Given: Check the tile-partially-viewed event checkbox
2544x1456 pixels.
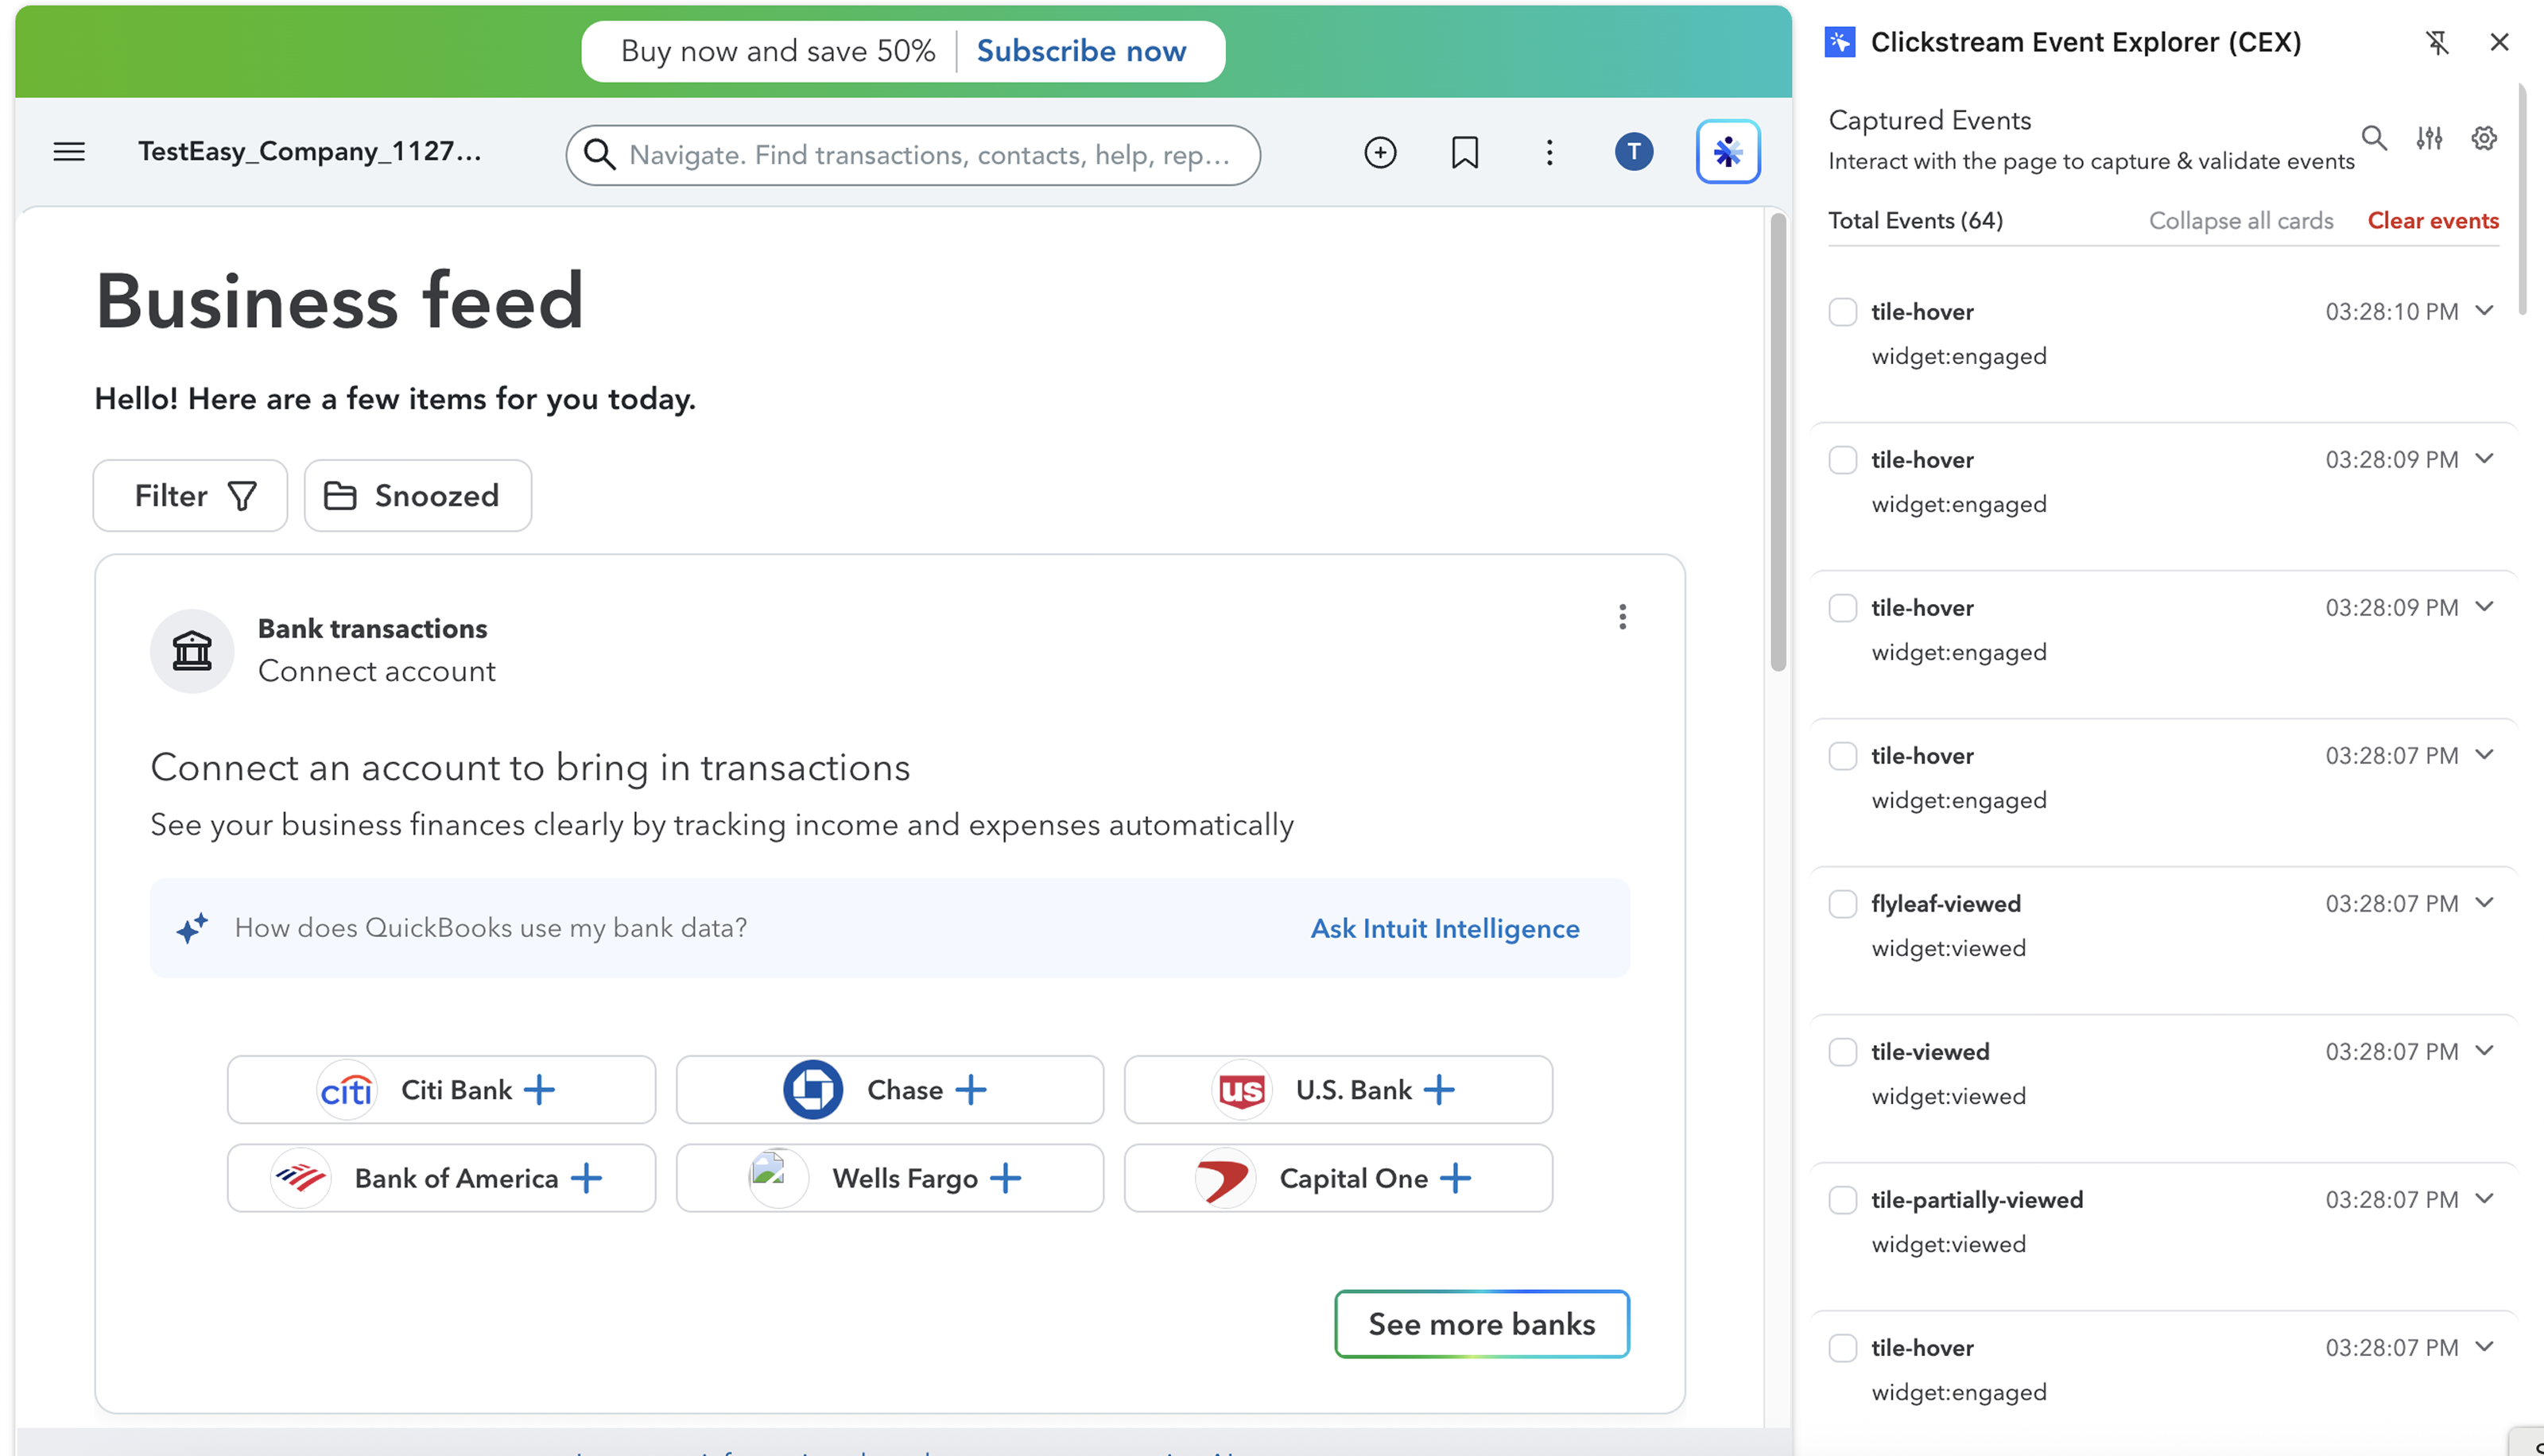Looking at the screenshot, I should (x=1843, y=1200).
